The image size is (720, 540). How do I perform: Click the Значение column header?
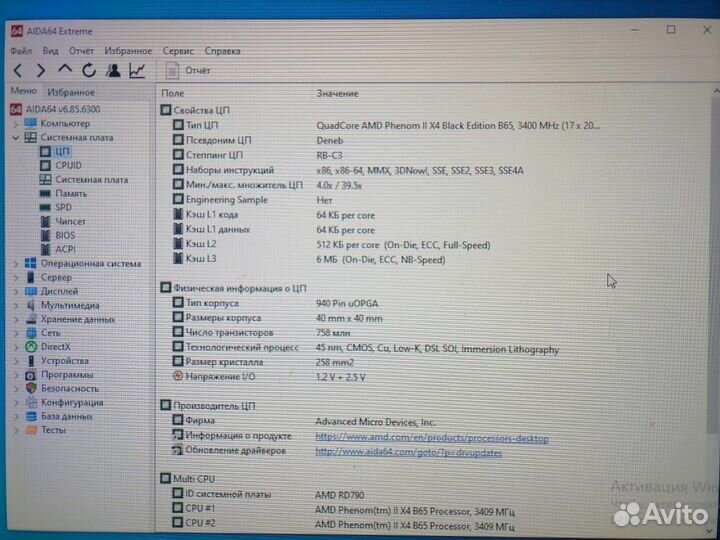(x=337, y=93)
